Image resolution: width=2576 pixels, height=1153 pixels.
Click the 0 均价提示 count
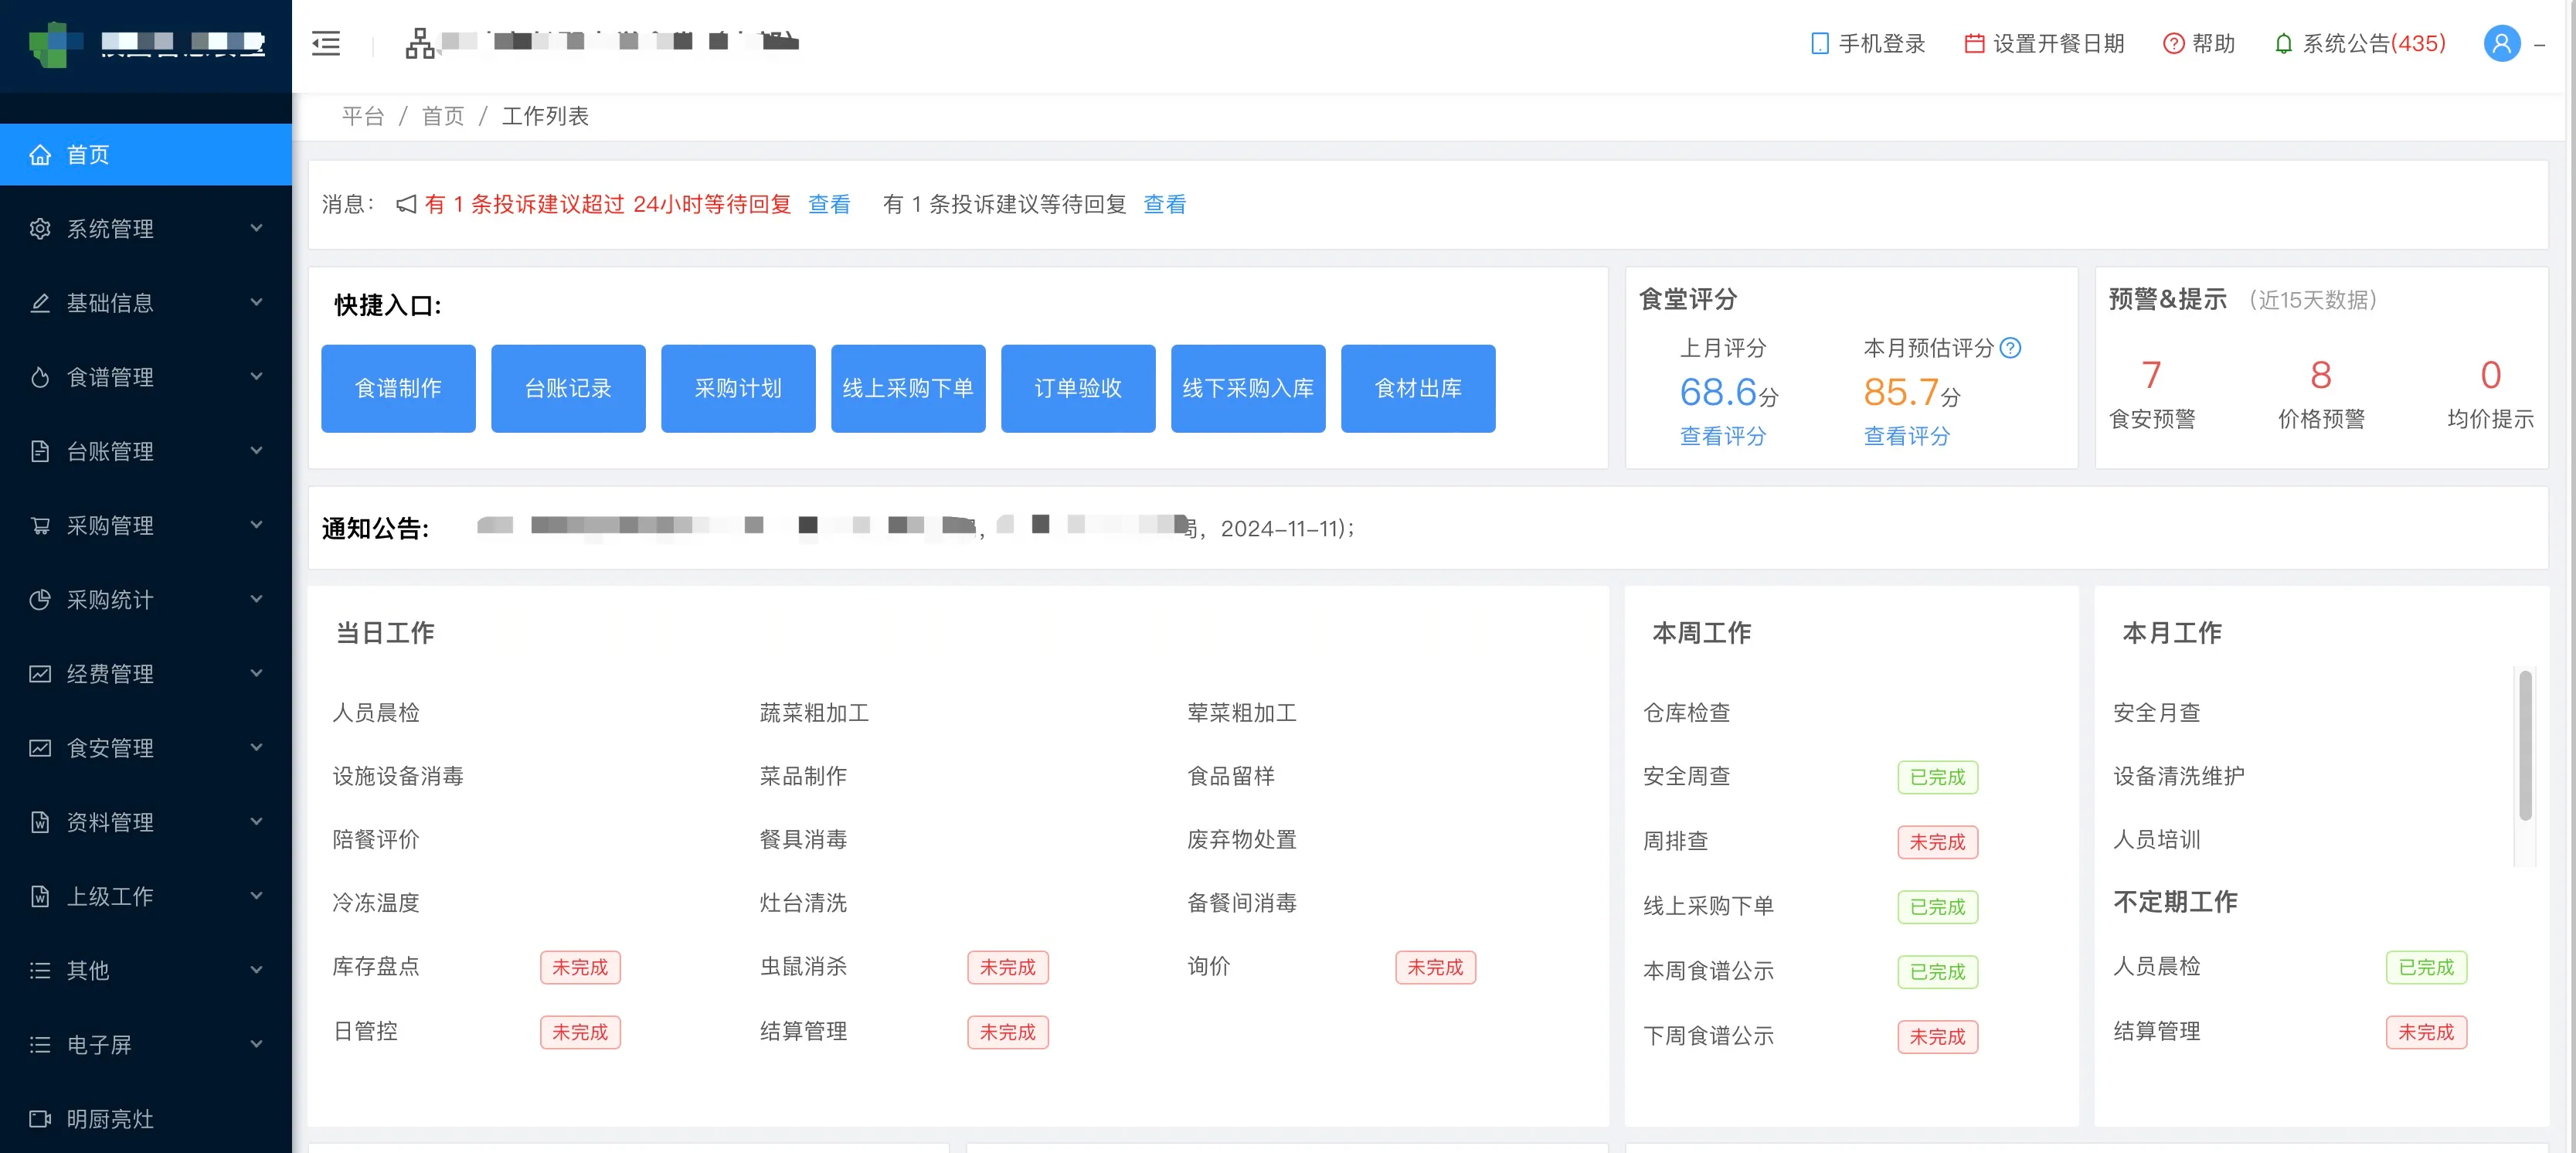(2490, 375)
